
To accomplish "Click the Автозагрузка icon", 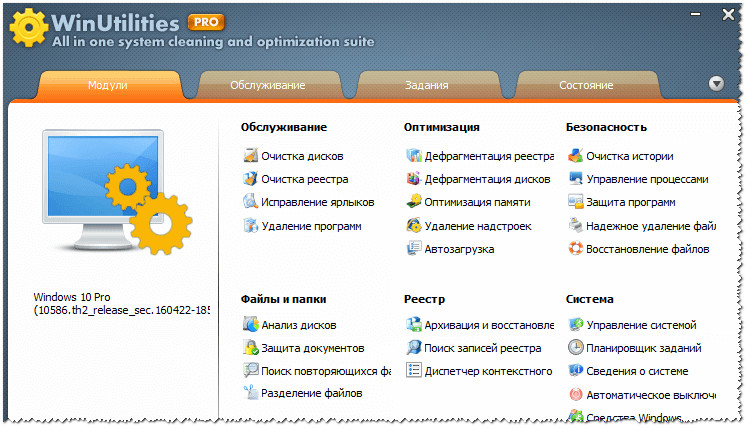I will tap(413, 248).
